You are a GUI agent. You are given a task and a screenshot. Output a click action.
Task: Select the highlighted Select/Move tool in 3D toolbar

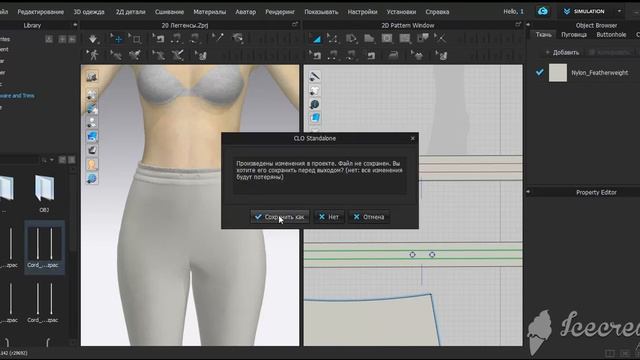coord(118,39)
